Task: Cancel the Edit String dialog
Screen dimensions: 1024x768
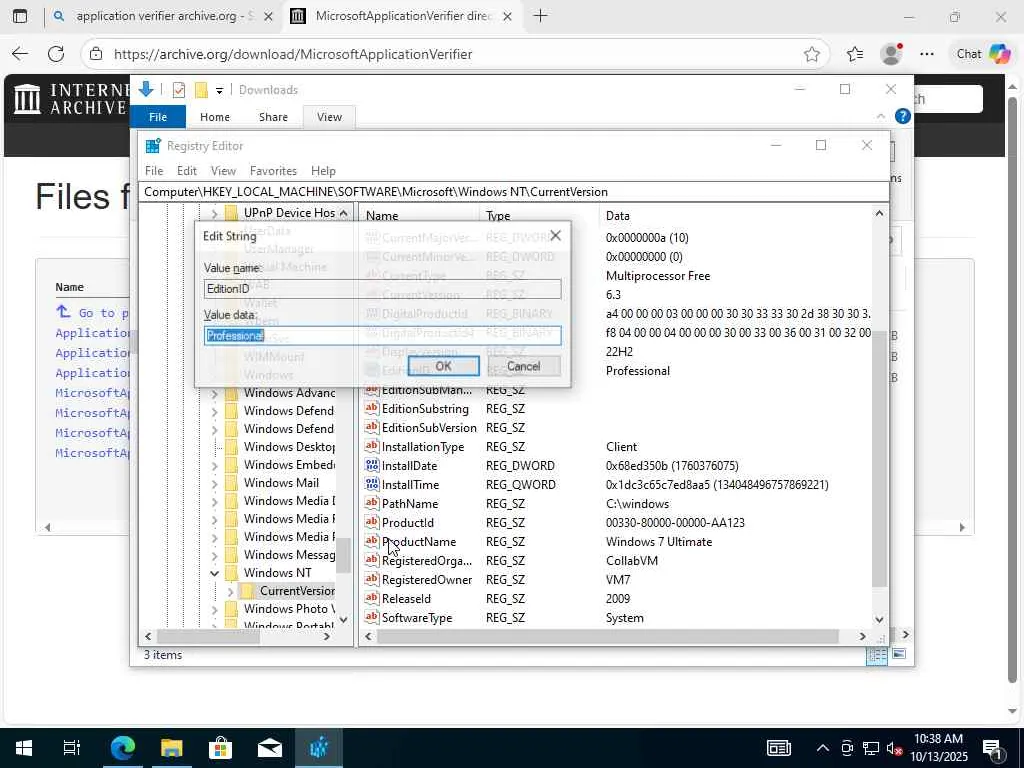Action: coord(524,366)
